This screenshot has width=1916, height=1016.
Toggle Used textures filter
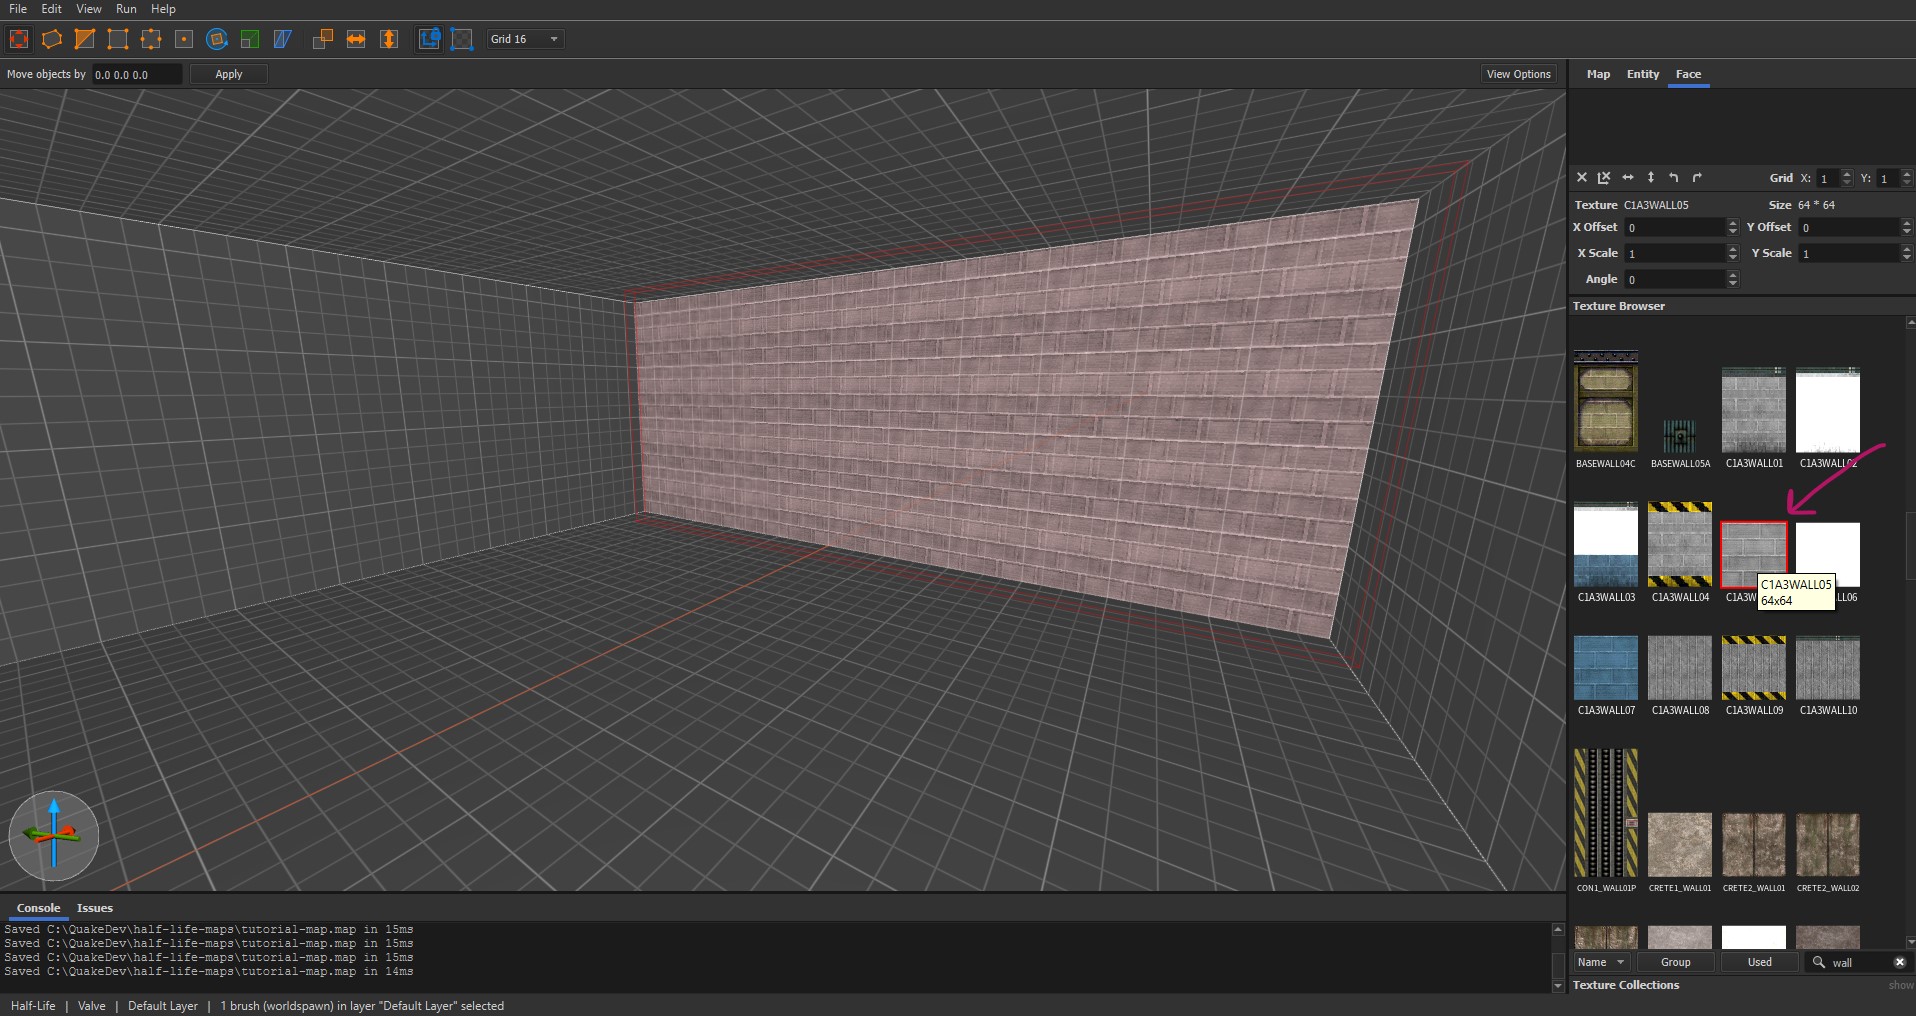[1760, 962]
